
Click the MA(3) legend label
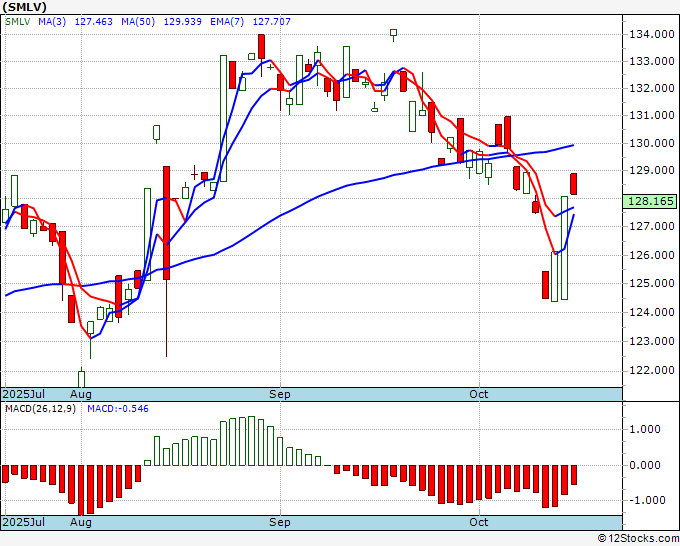(x=52, y=22)
